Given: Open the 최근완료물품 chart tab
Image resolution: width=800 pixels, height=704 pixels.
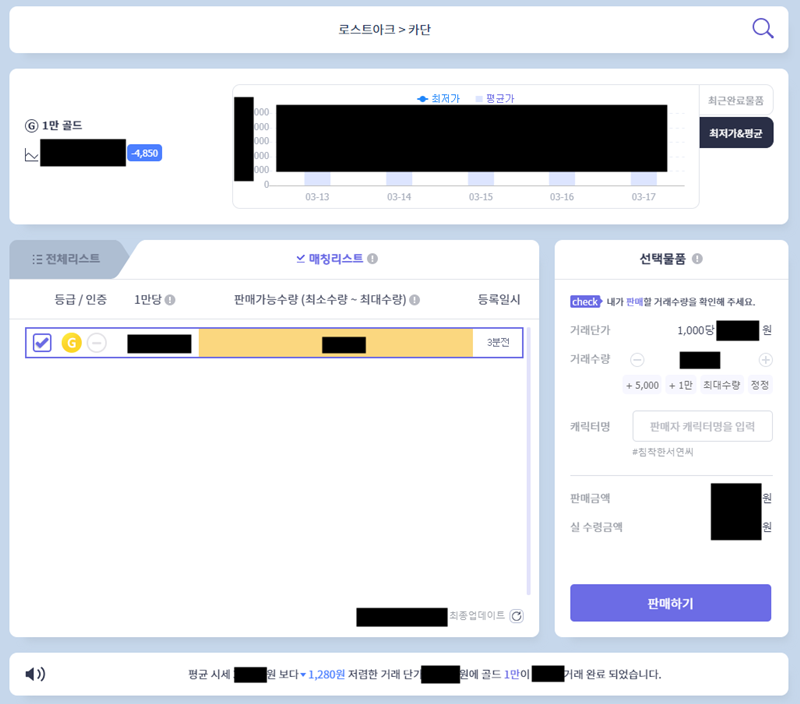Looking at the screenshot, I should tap(735, 100).
